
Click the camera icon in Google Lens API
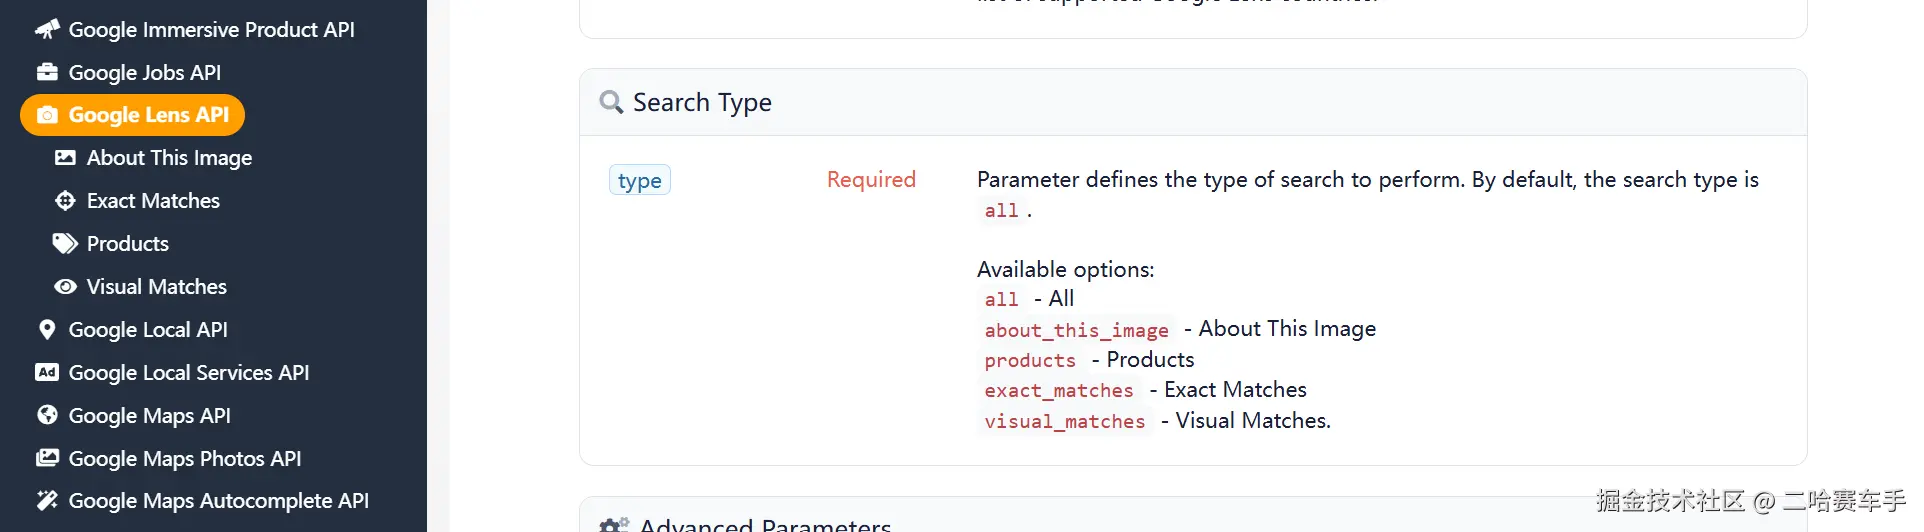[x=47, y=115]
